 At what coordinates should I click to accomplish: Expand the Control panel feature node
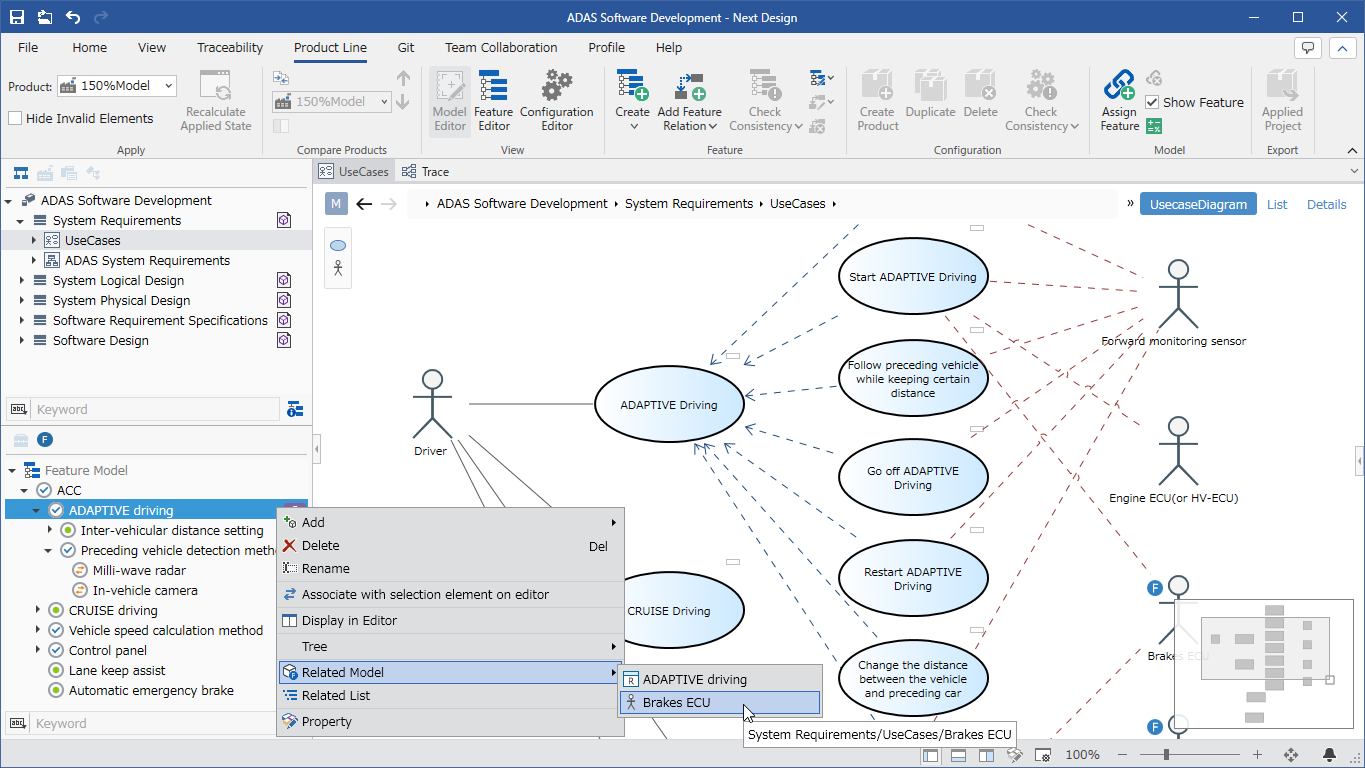36,650
